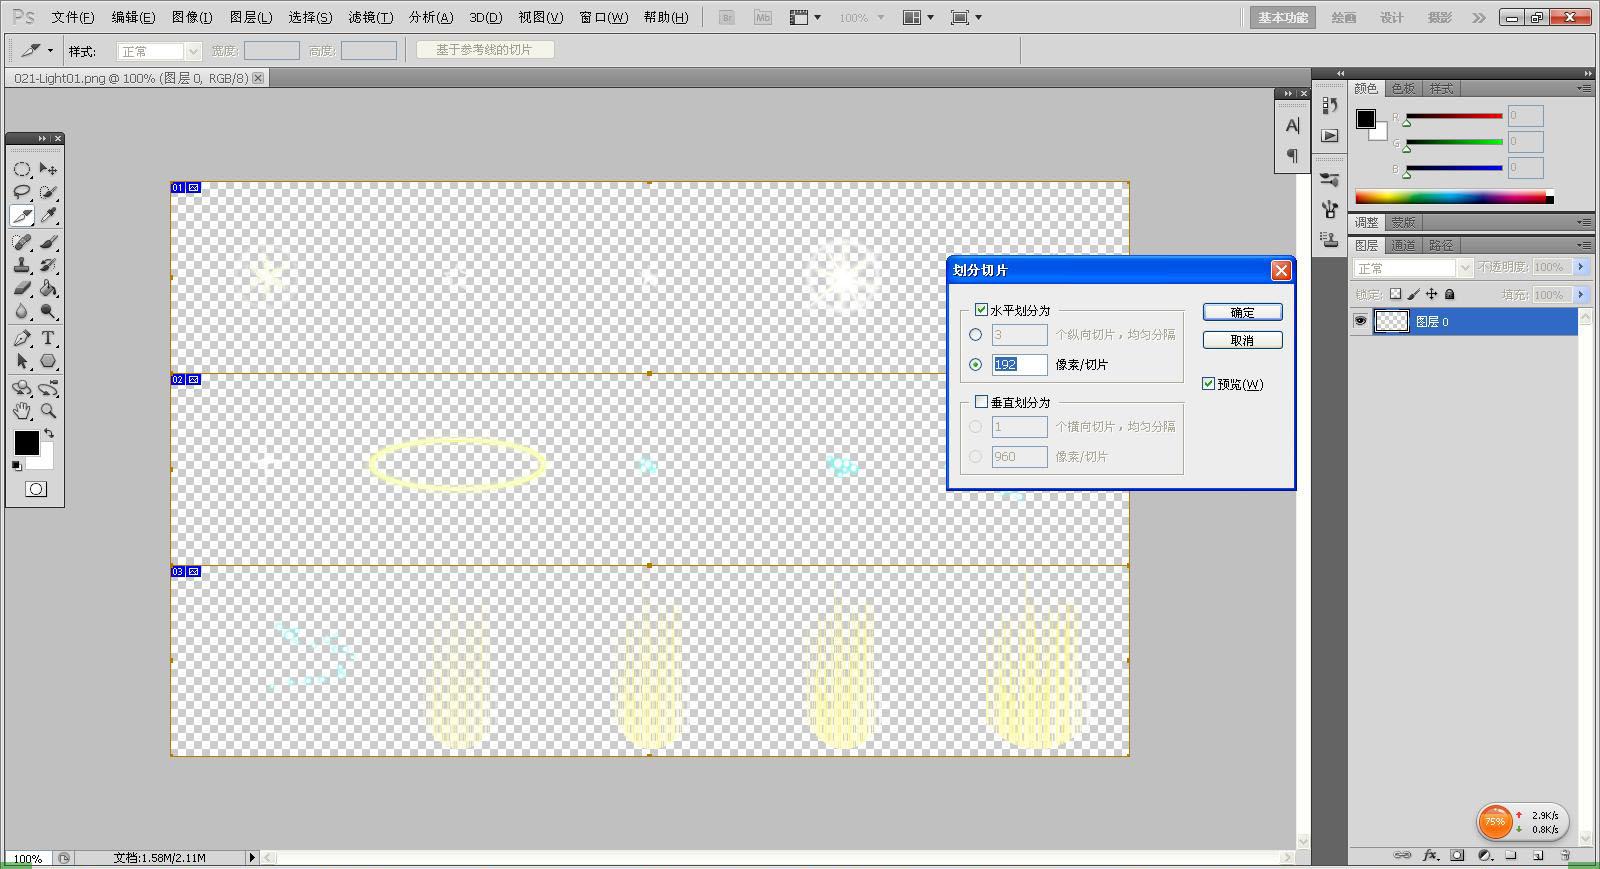Activate the Hand tool
Viewport: 1600px width, 869px height.
click(22, 411)
